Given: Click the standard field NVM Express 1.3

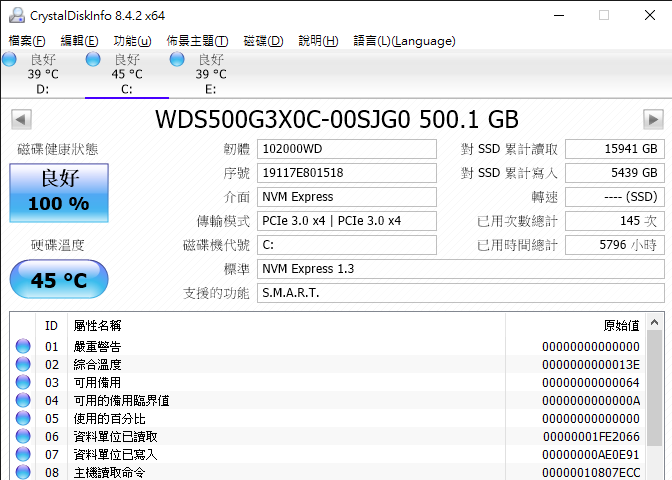Looking at the screenshot, I should (x=461, y=269).
